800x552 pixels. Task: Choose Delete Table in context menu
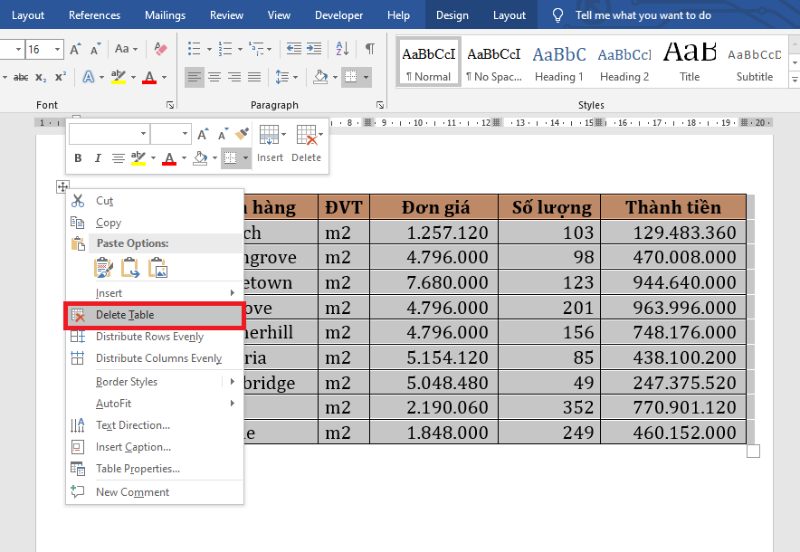[154, 315]
